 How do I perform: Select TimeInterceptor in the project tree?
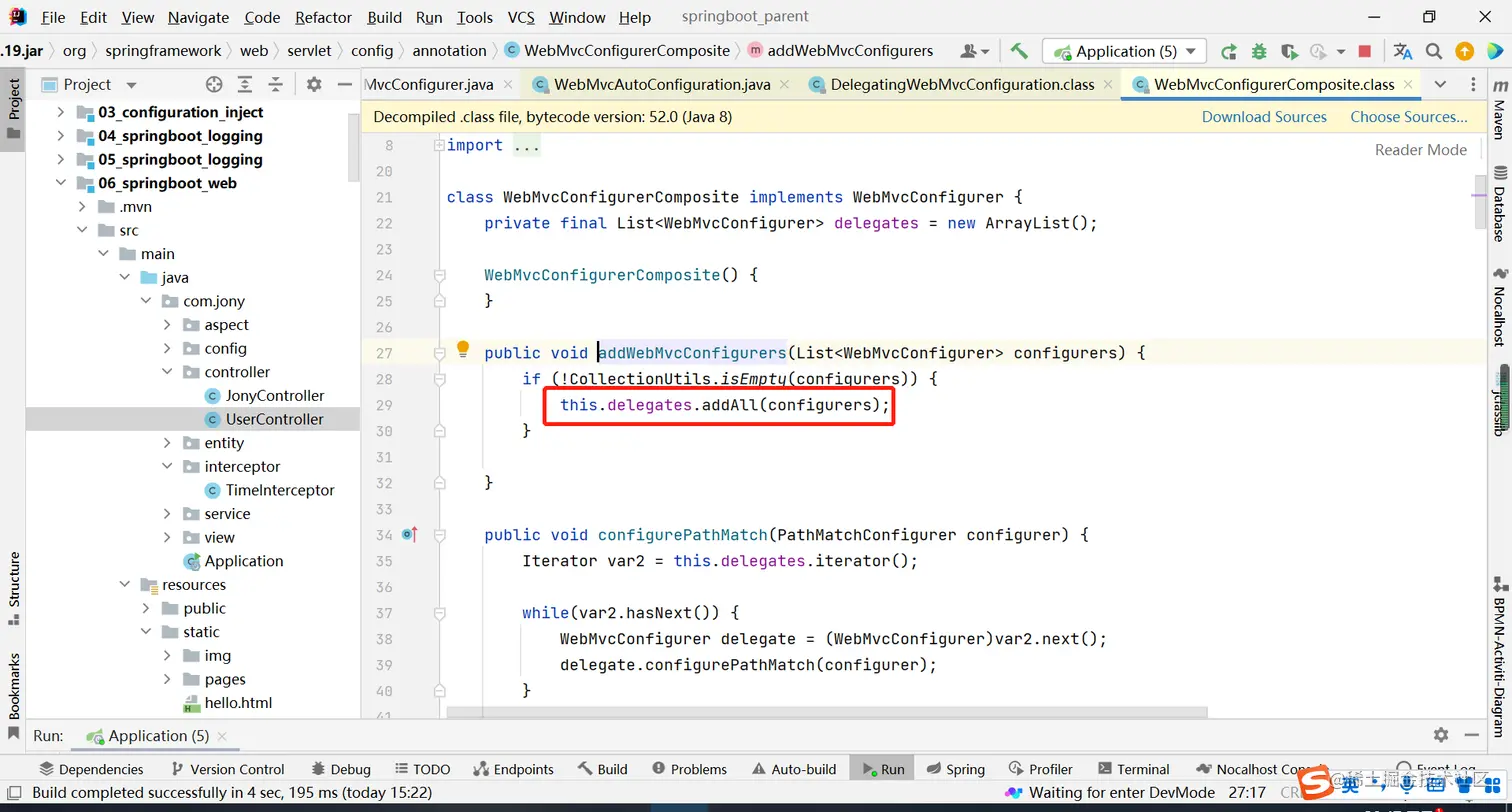(x=280, y=490)
